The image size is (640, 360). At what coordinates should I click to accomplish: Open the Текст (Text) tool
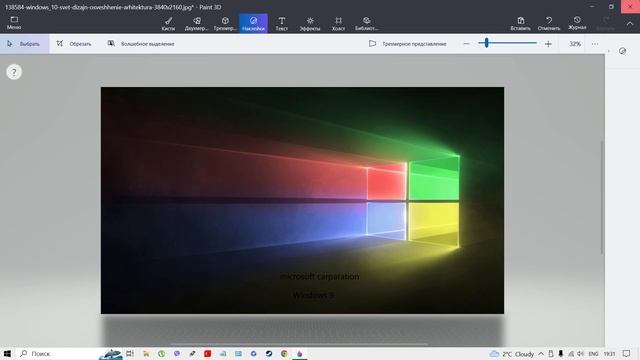click(282, 24)
